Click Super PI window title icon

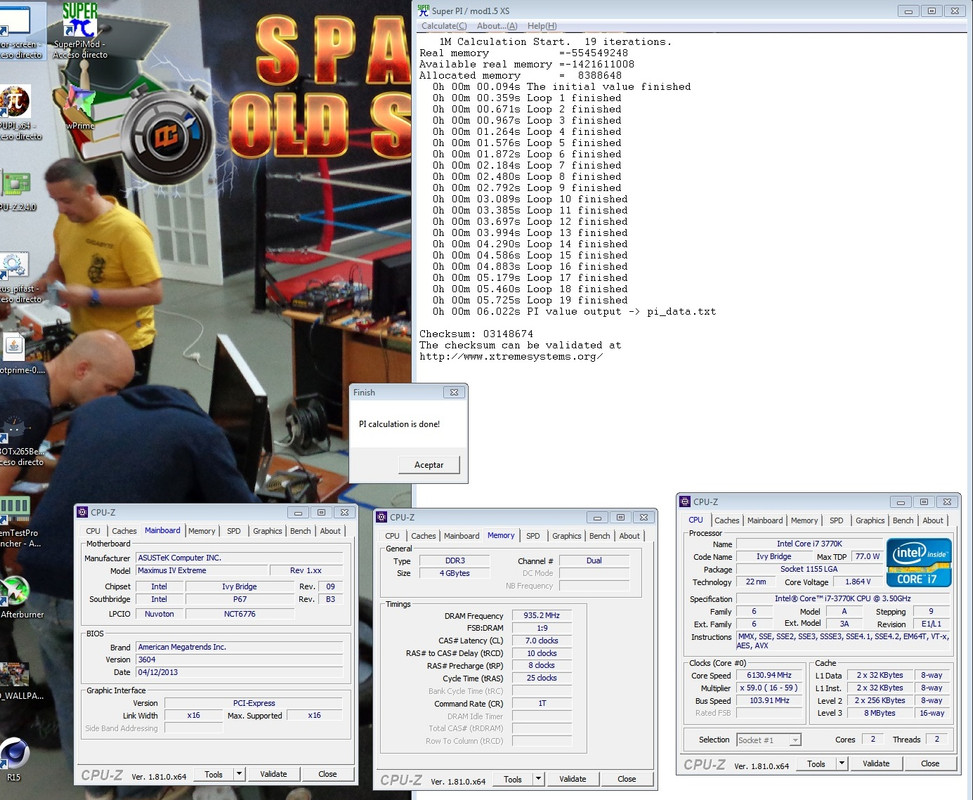(x=423, y=11)
